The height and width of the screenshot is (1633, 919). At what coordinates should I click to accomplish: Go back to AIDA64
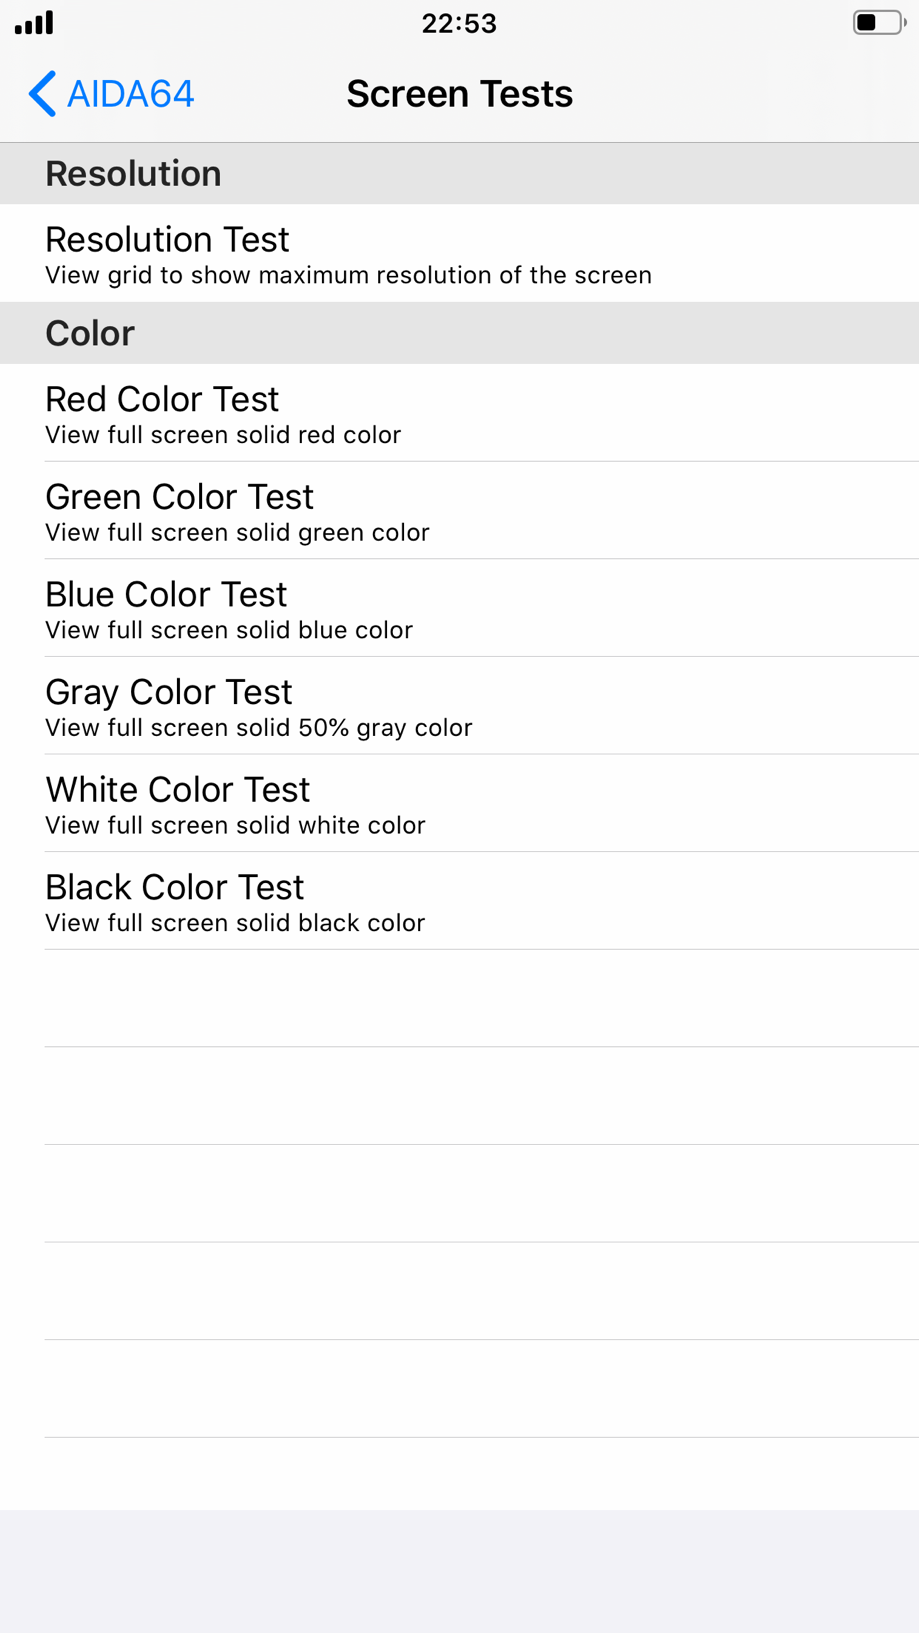coord(111,94)
